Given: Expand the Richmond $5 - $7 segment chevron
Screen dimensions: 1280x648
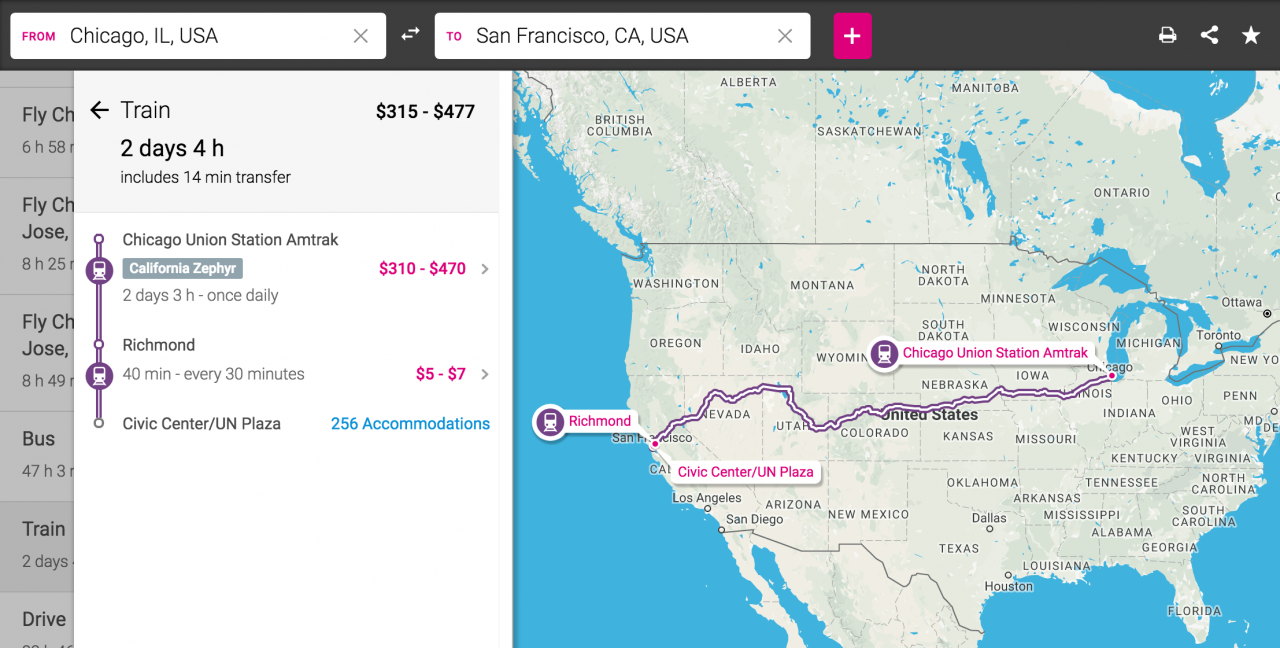Looking at the screenshot, I should tap(485, 374).
